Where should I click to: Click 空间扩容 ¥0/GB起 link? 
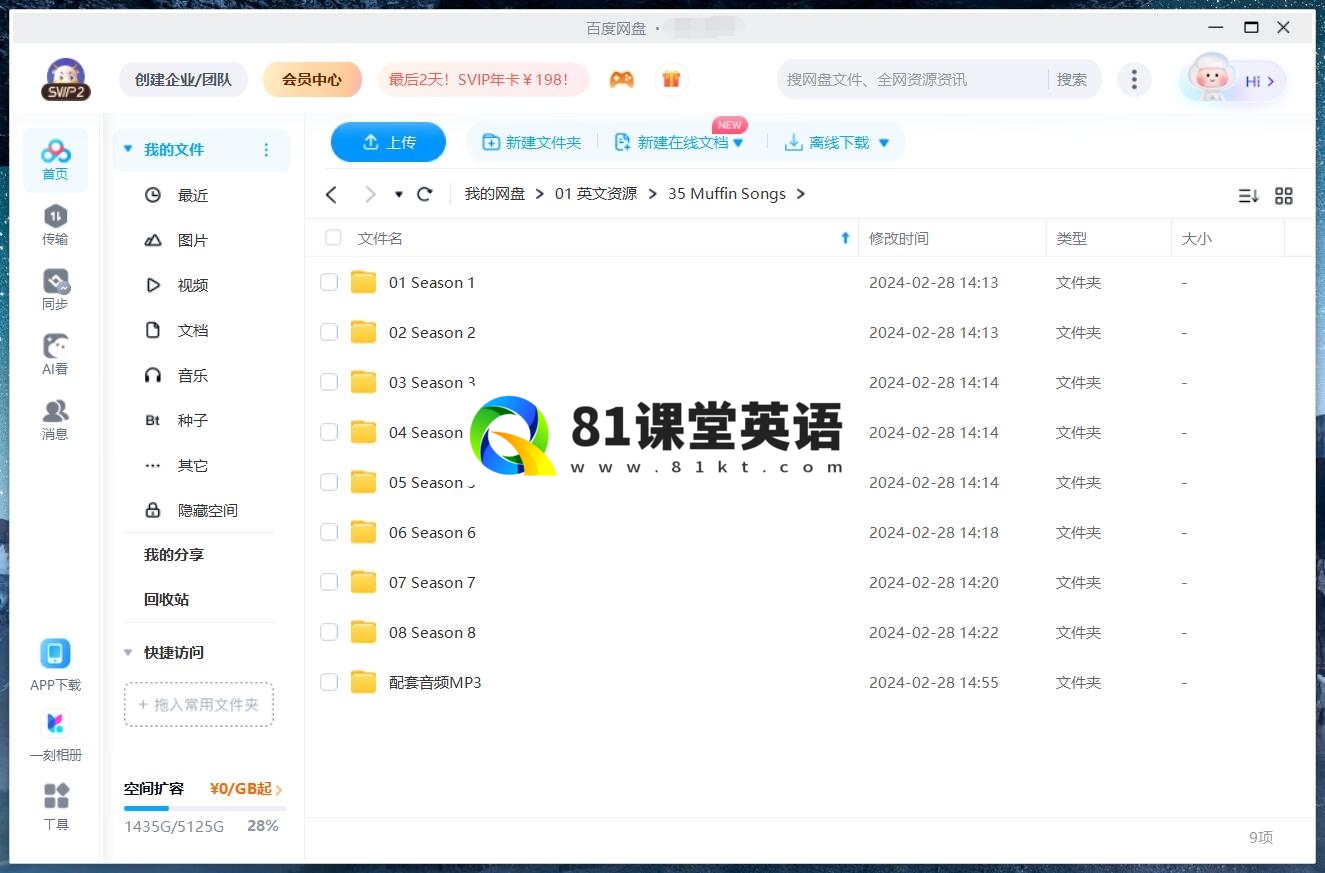[x=203, y=789]
